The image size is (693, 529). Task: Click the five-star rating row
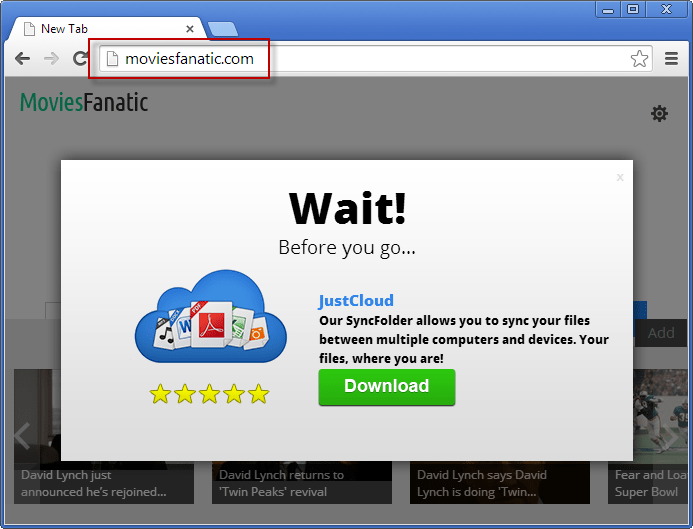(209, 393)
